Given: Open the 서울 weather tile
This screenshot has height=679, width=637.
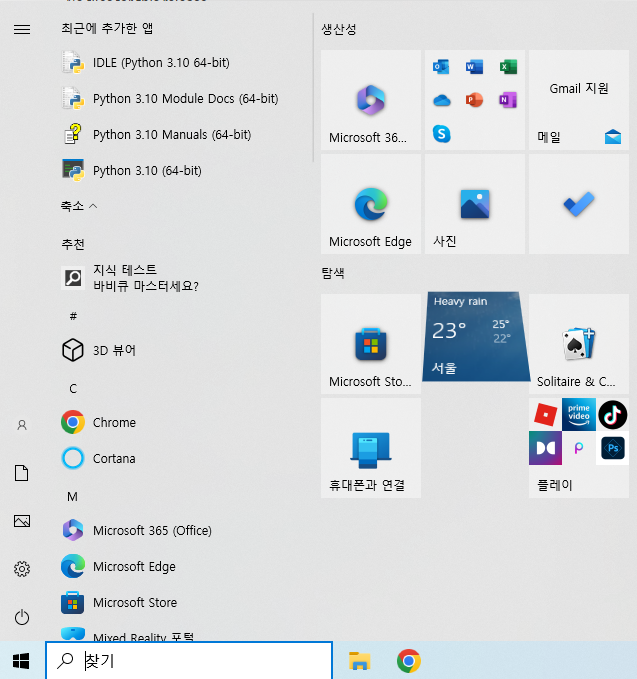Looking at the screenshot, I should pos(476,336).
